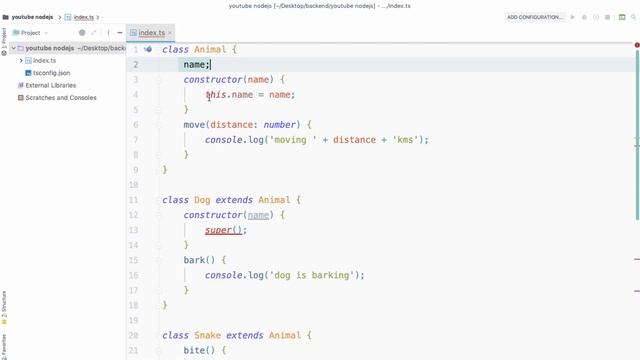Screen dimensions: 640x360
Task: Click the error stripe mark near line 15
Action: pos(637,259)
